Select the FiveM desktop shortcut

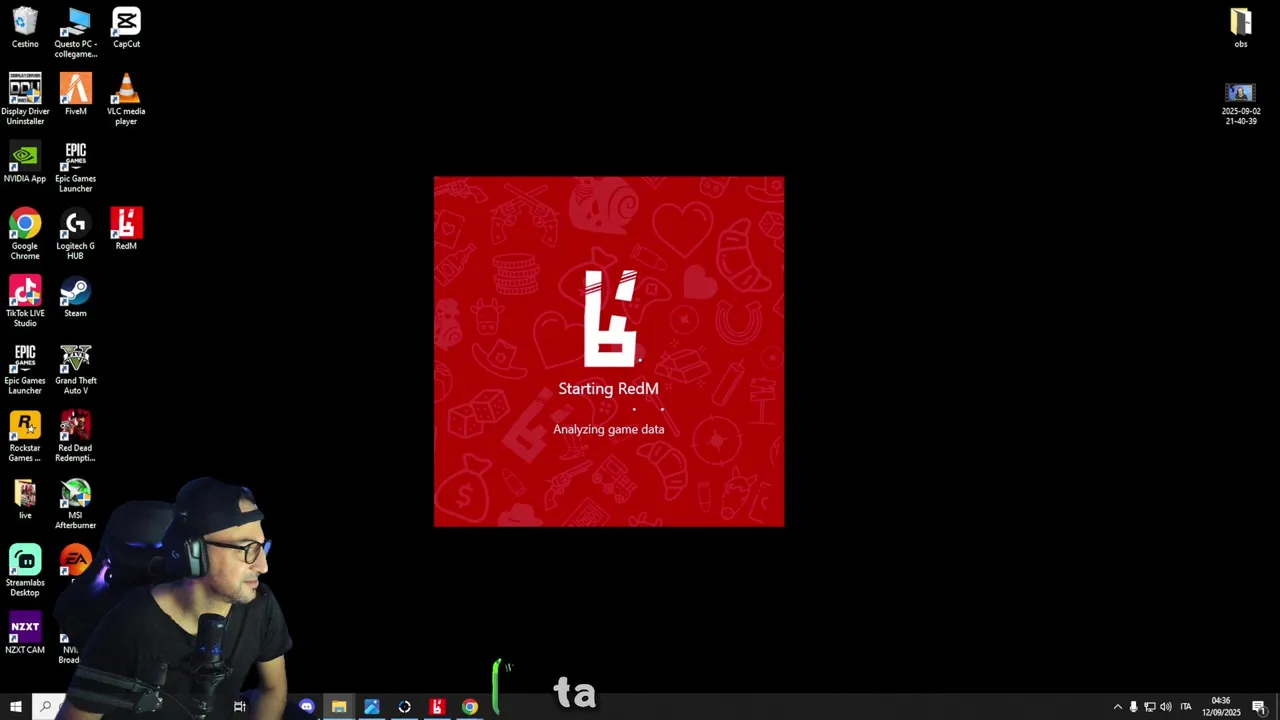tap(76, 95)
